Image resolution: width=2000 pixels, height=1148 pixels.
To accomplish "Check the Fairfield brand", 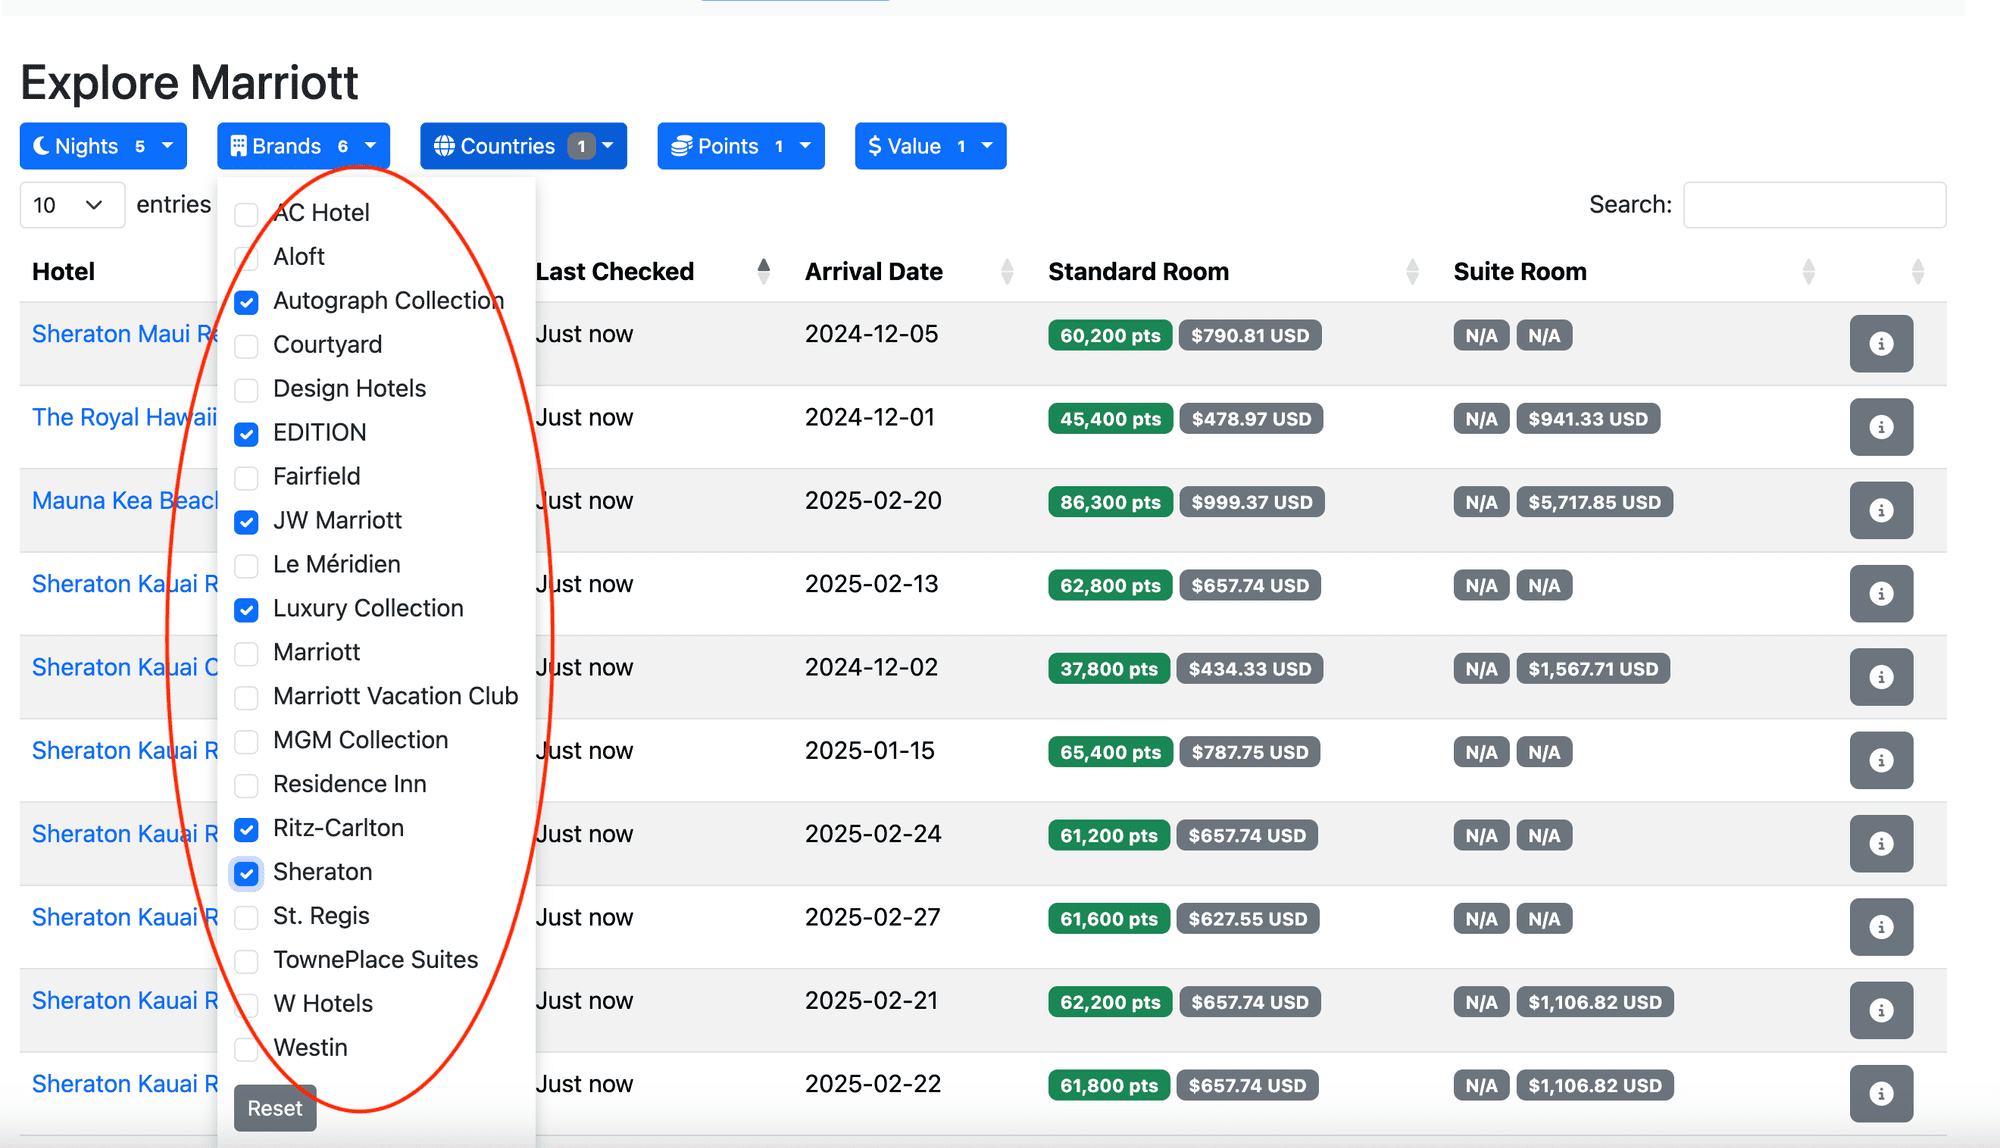I will pos(246,478).
